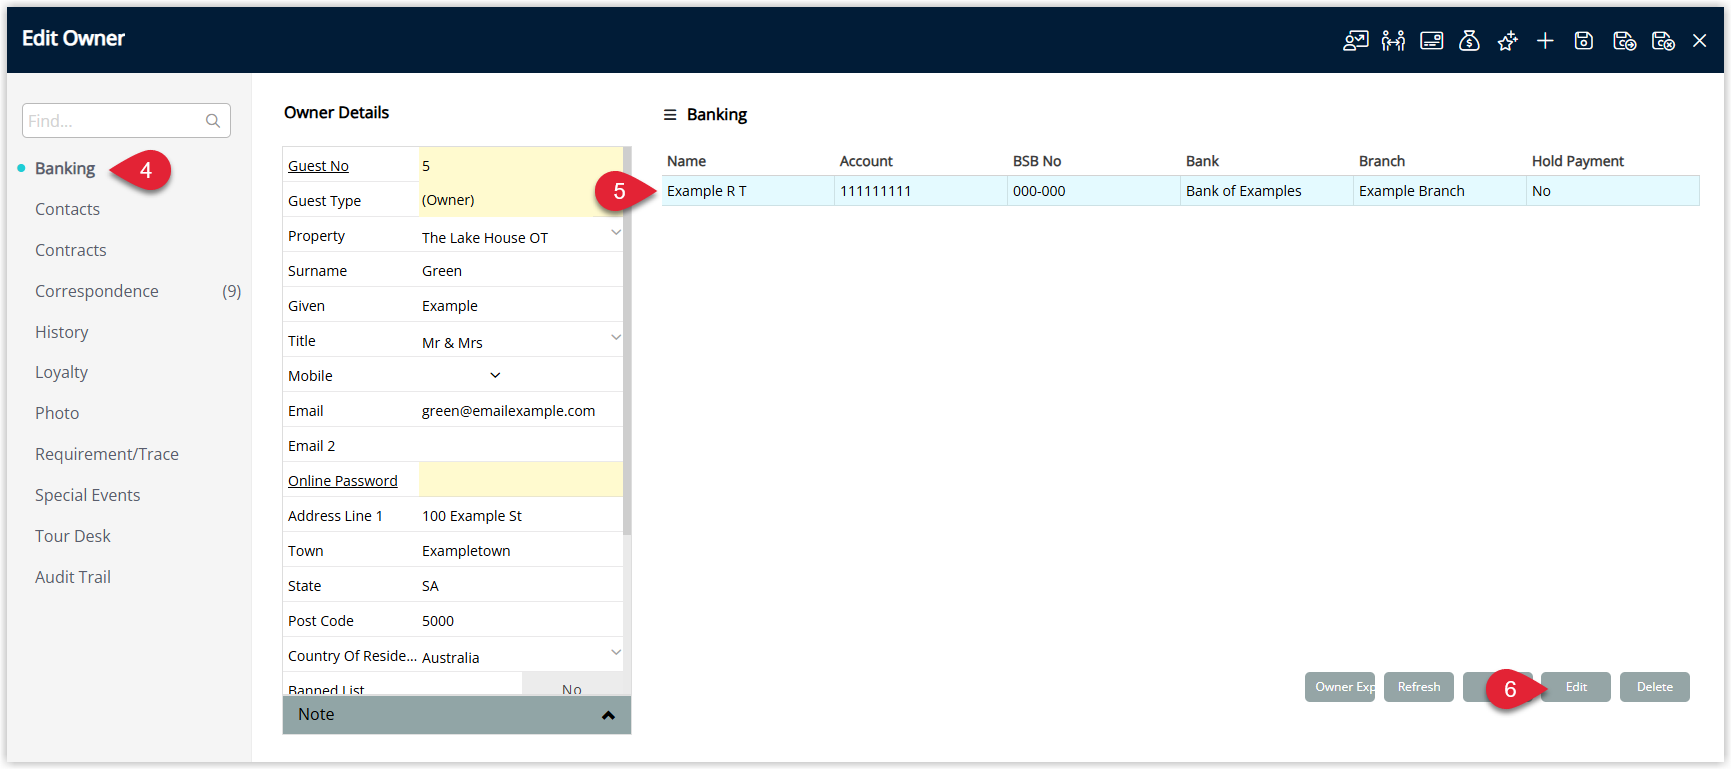Expand the Property dropdown
Screen dimensions: 1732x770
pos(615,233)
